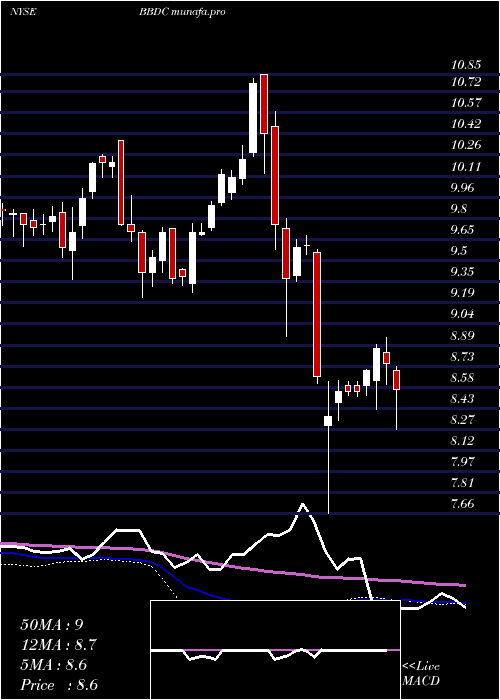The height and width of the screenshot is (700, 500).
Task: Click the BBDC munafa.pro title
Action: tap(182, 12)
